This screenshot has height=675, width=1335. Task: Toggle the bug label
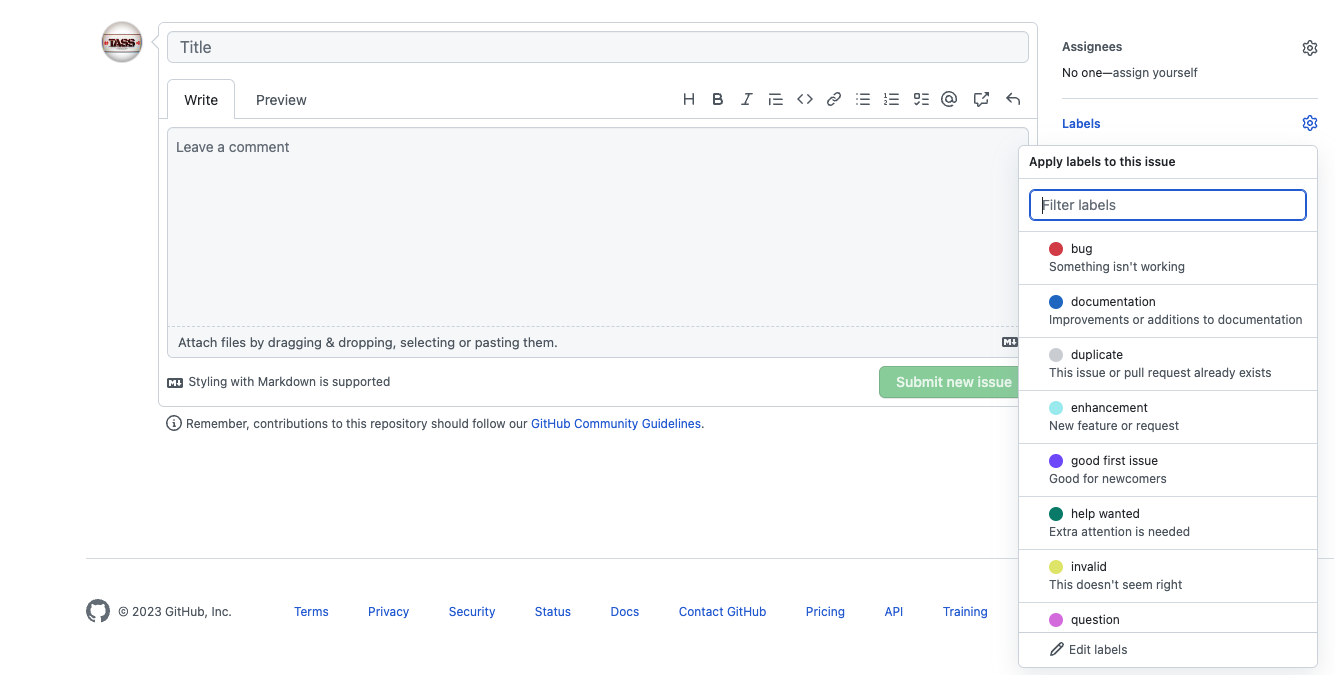pyautogui.click(x=1168, y=257)
